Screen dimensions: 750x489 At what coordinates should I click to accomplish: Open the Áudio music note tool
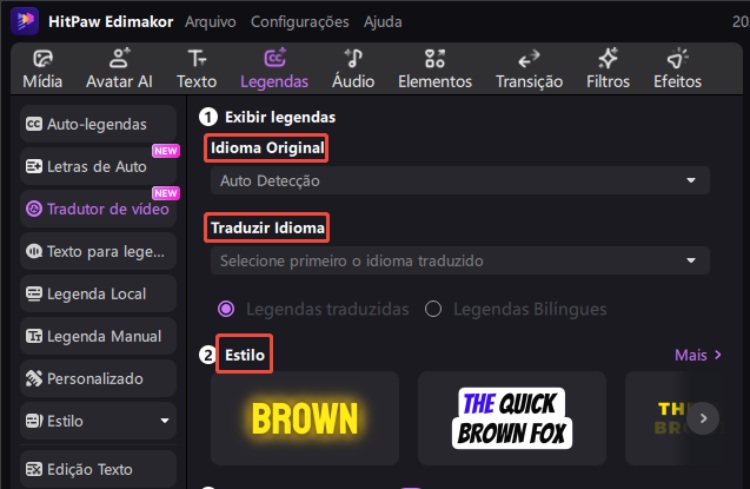tap(353, 59)
